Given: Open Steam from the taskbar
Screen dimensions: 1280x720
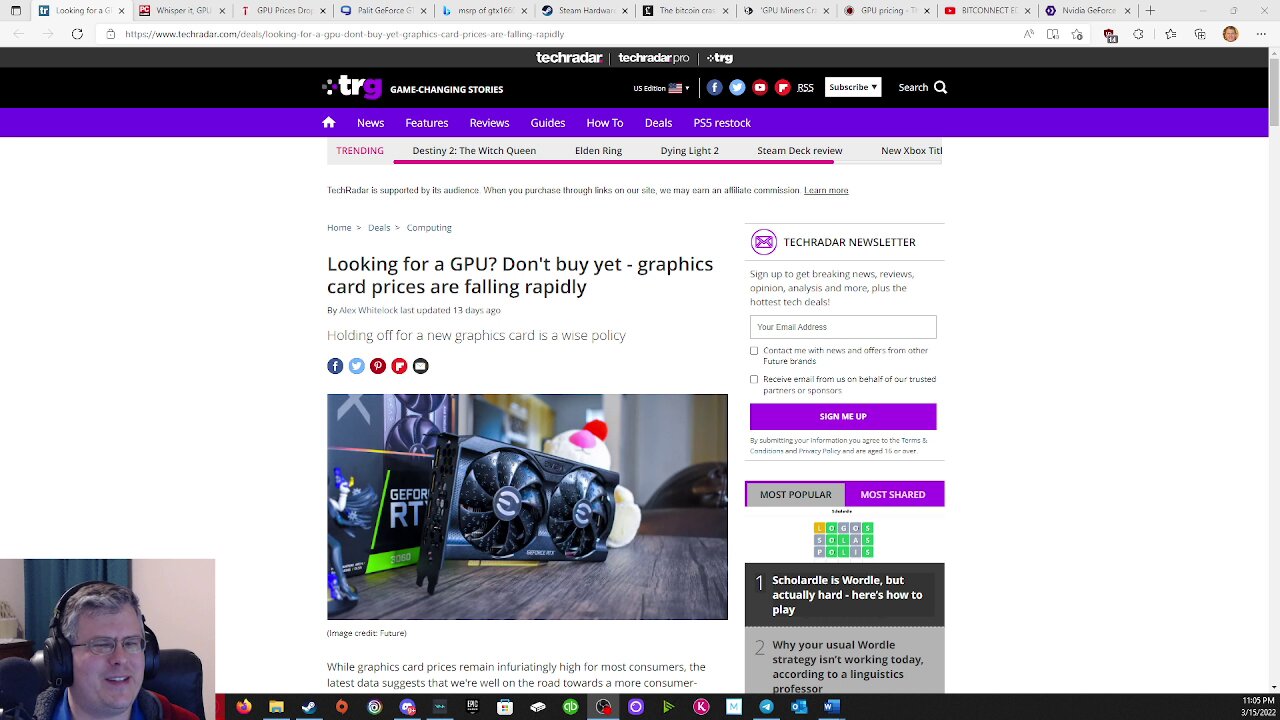Looking at the screenshot, I should [309, 707].
